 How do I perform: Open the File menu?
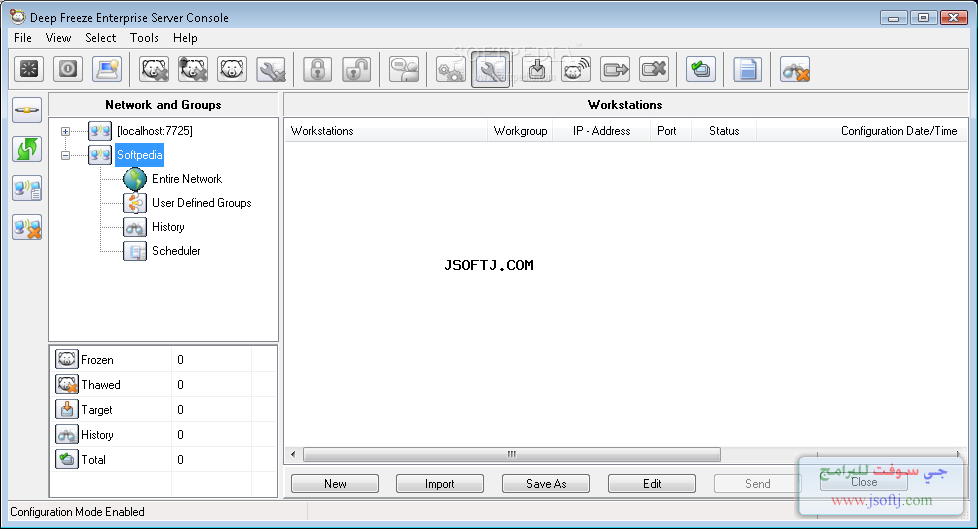[22, 37]
